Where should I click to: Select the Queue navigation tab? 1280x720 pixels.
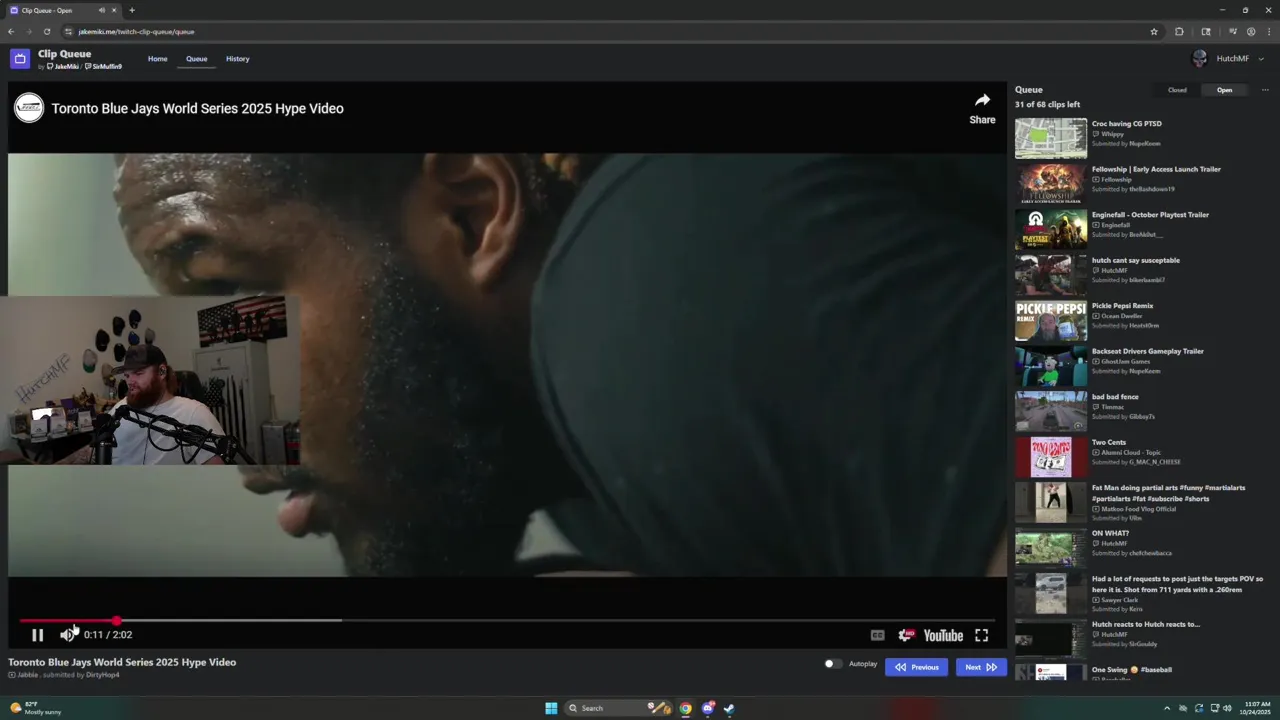coord(197,59)
